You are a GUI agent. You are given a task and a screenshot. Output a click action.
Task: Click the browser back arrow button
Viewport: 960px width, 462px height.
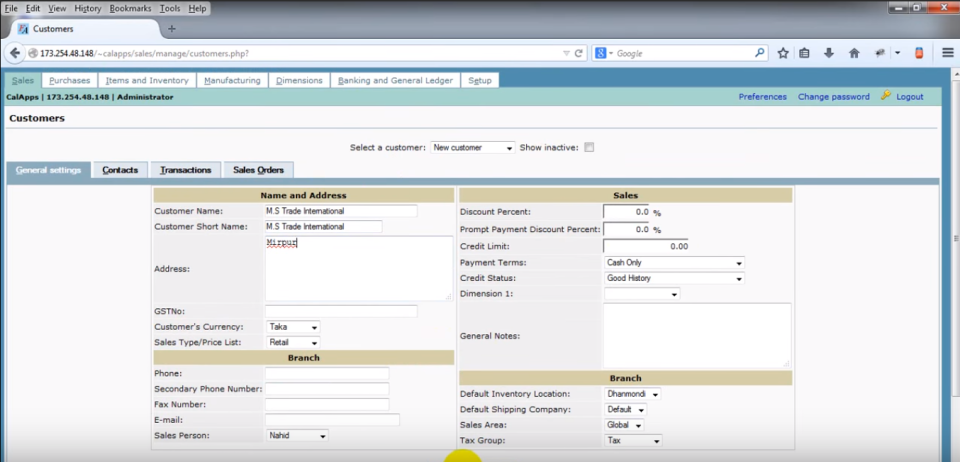[15, 53]
